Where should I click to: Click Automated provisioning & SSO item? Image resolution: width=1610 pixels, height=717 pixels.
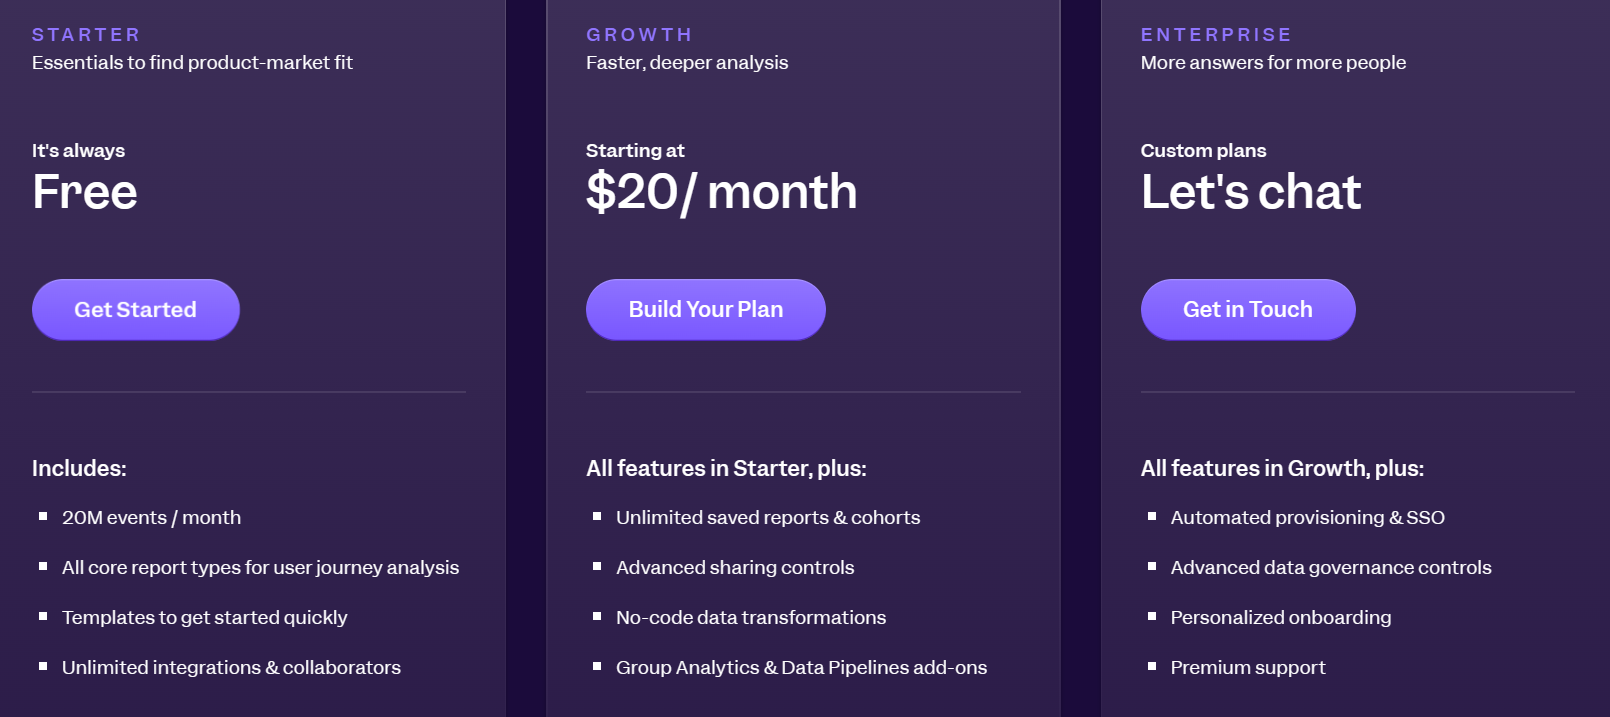(1307, 517)
